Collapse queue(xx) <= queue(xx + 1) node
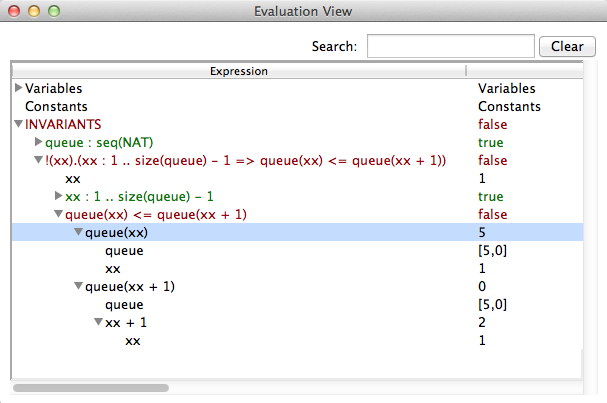 pos(59,215)
